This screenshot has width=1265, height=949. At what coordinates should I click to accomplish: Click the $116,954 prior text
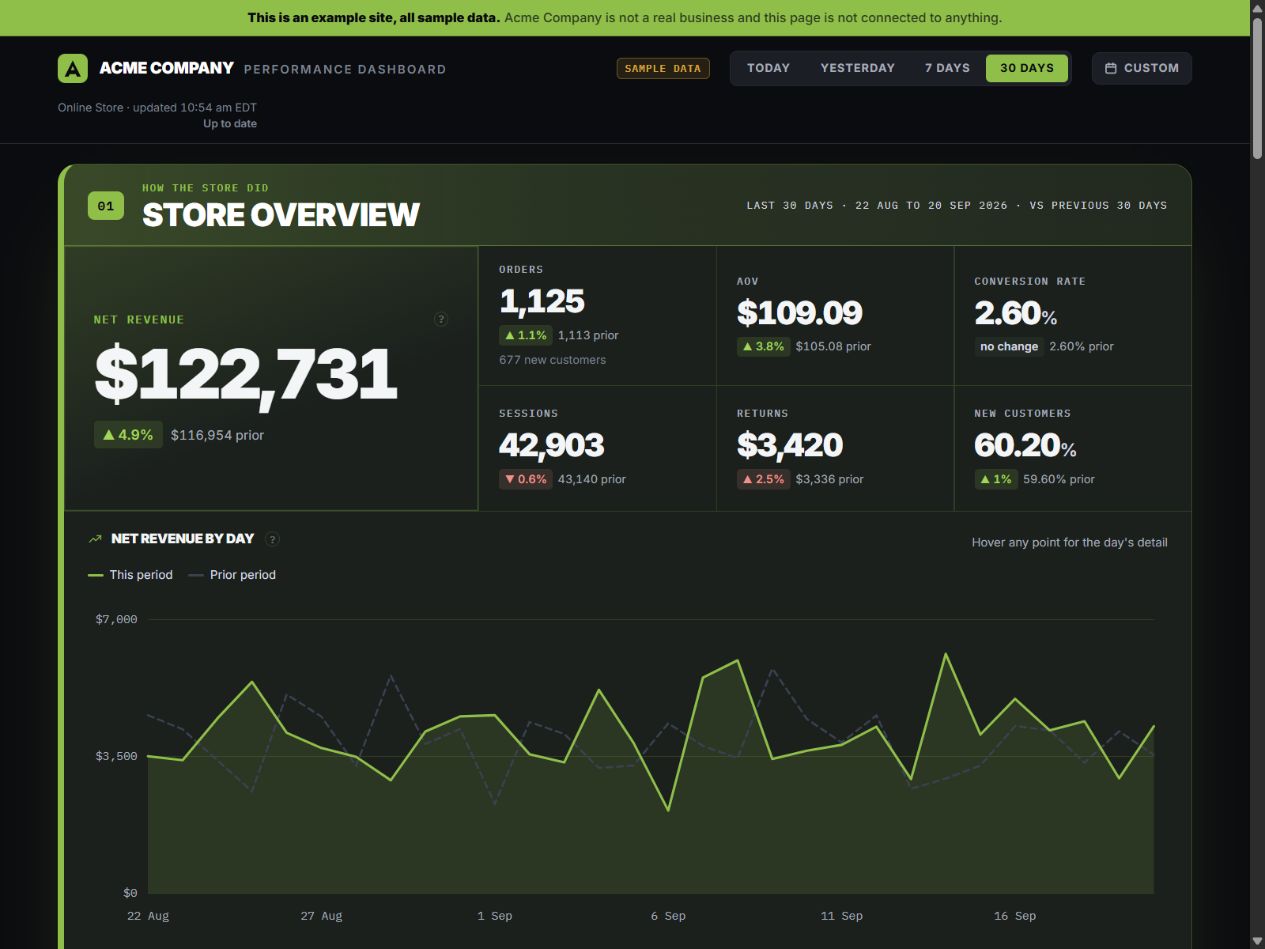coord(217,435)
